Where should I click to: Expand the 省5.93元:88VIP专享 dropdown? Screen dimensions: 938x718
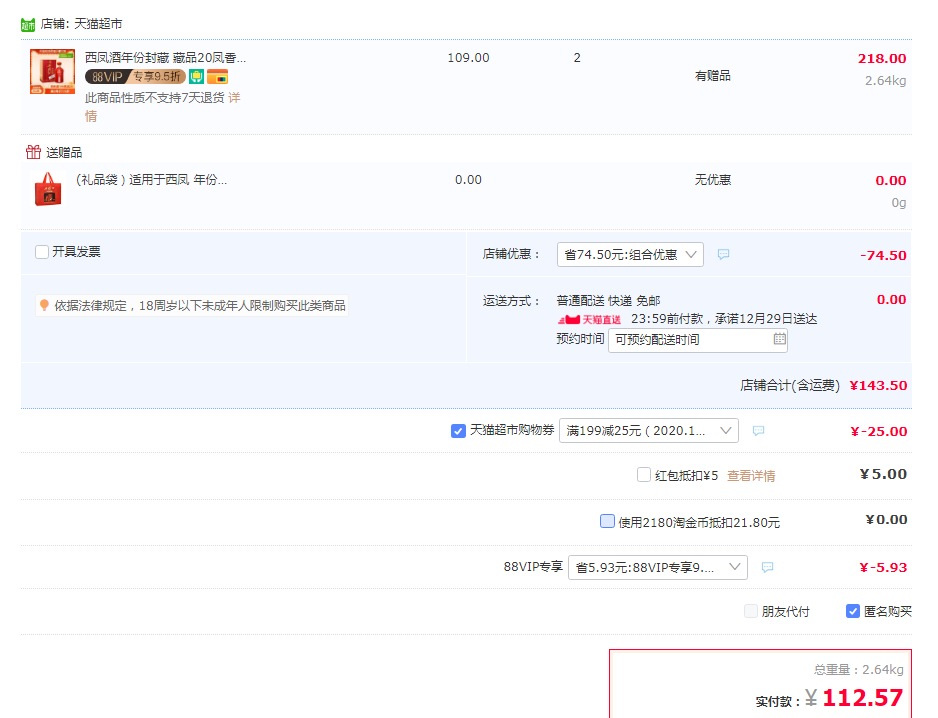coord(658,567)
